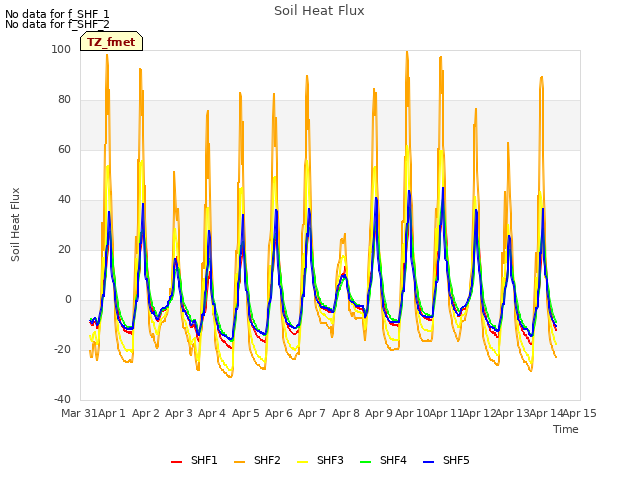The height and width of the screenshot is (480, 640).
Task: Click the Apr 14 x-axis tick label
Action: point(546,413)
